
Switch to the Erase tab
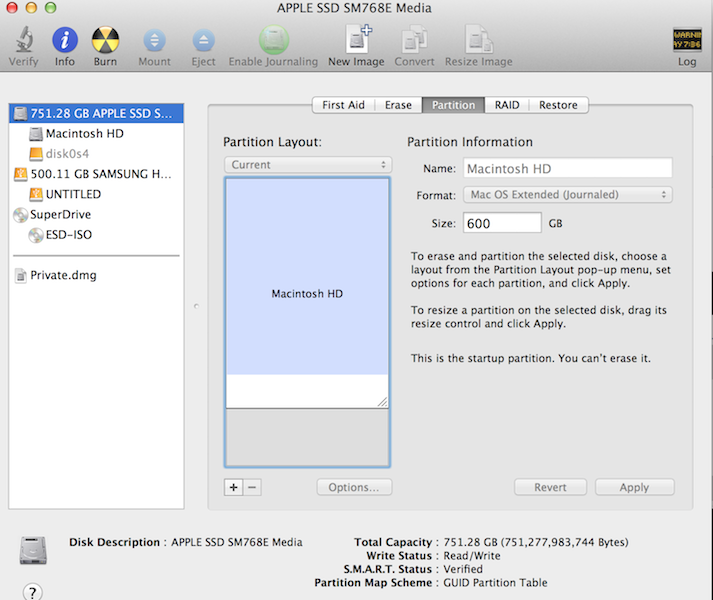point(398,105)
